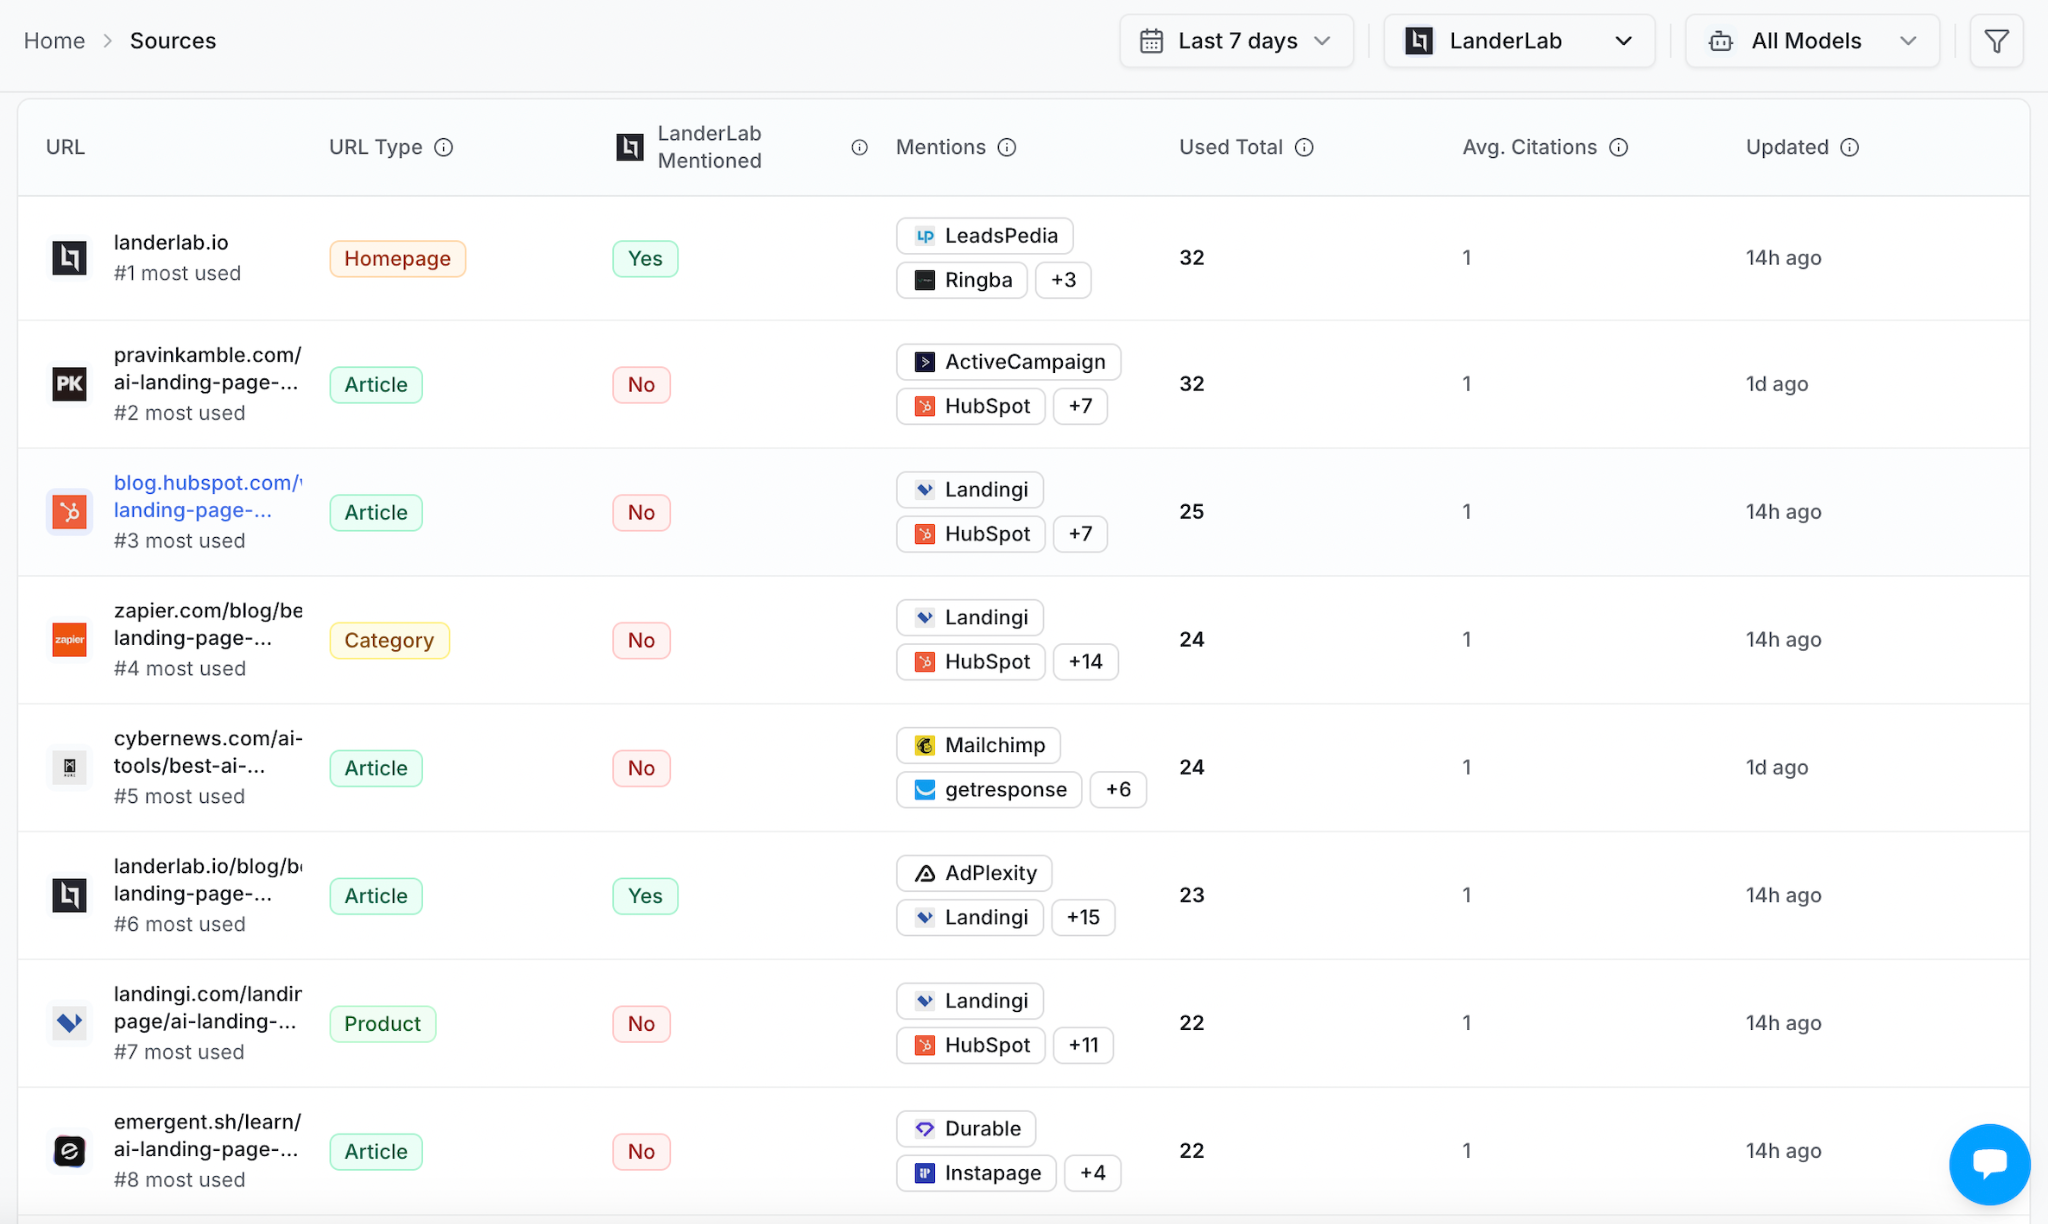The width and height of the screenshot is (2048, 1224).
Task: Expand +14 mentions in zapier row
Action: click(x=1085, y=662)
